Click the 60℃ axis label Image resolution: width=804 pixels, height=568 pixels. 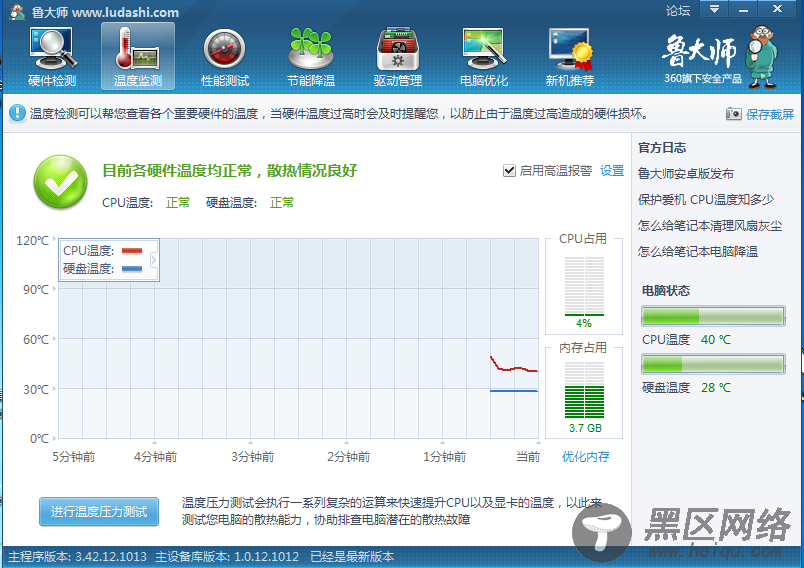(x=35, y=339)
